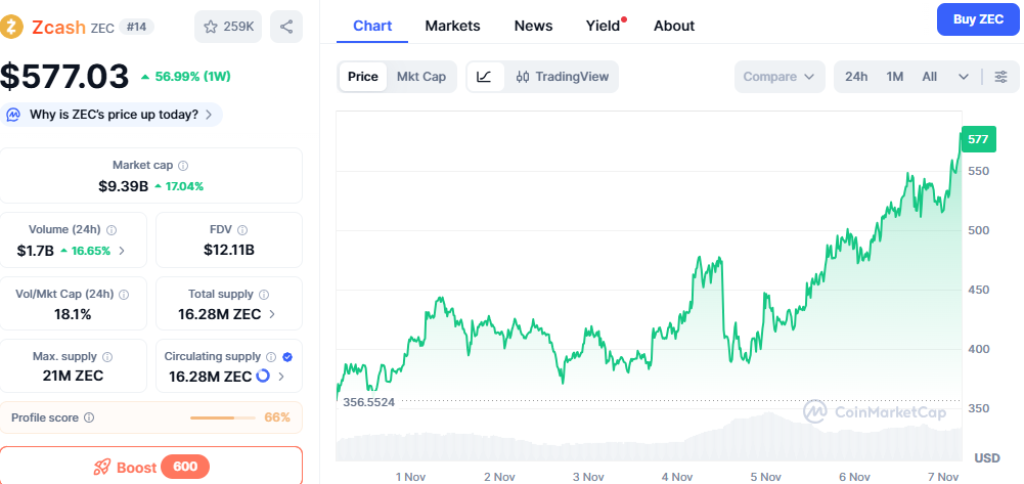Select the line chart style icon
1024x484 pixels.
coord(484,77)
